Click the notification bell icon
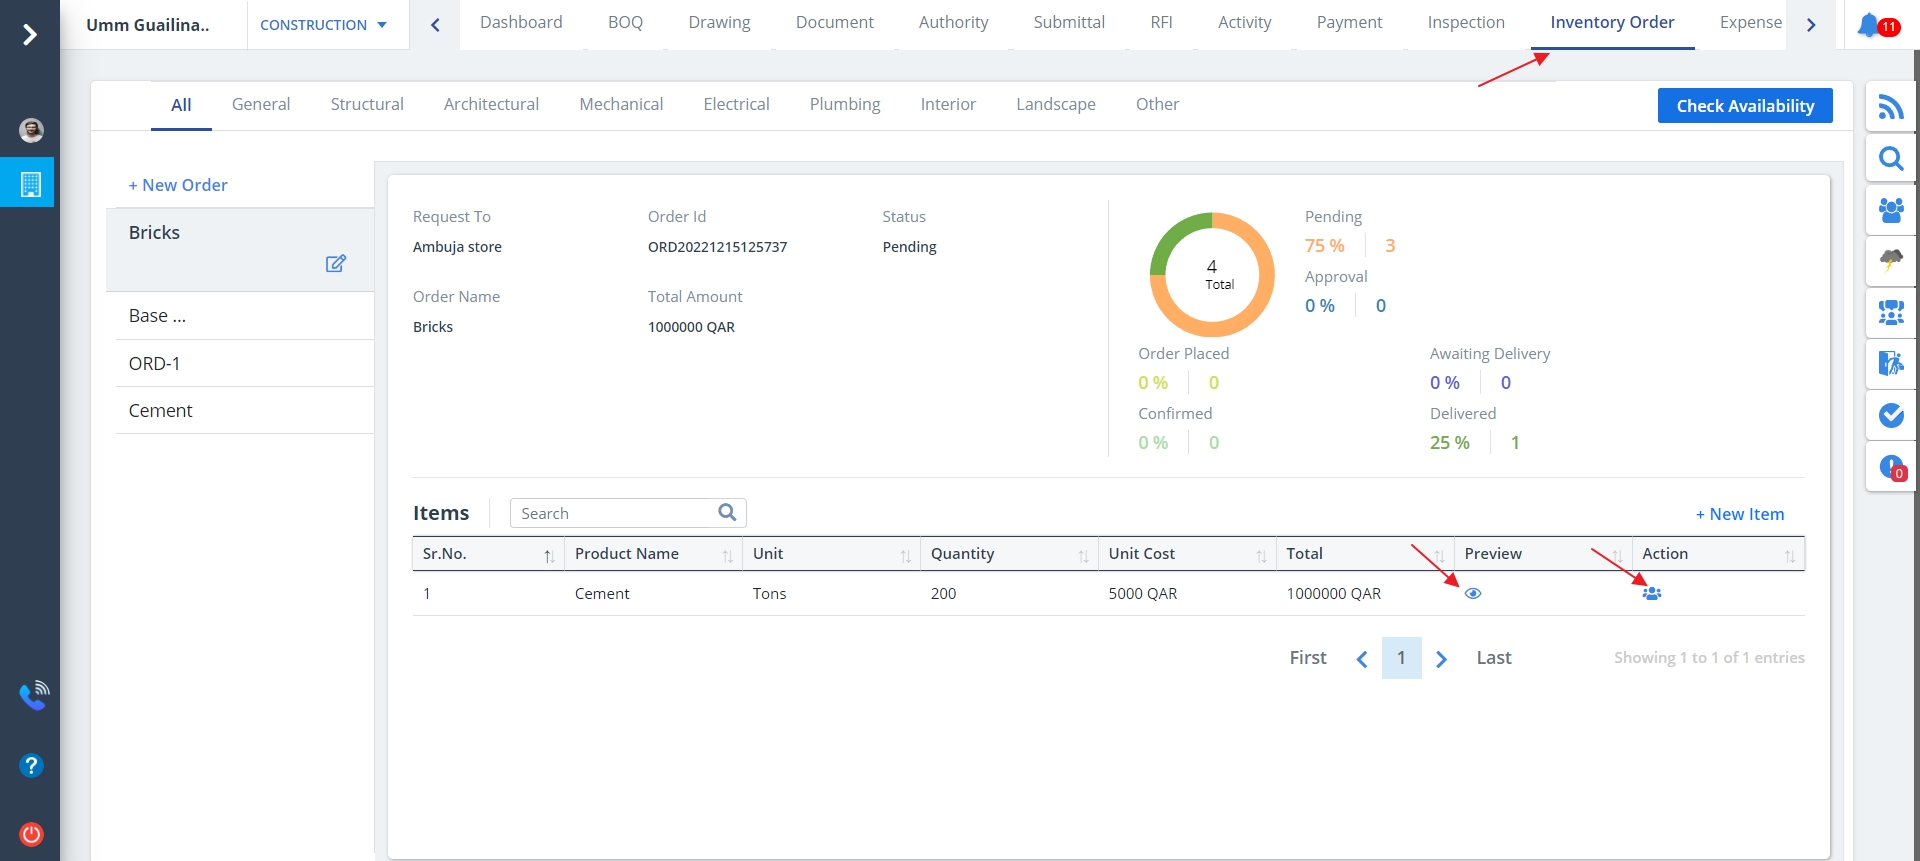Image resolution: width=1920 pixels, height=861 pixels. tap(1870, 25)
